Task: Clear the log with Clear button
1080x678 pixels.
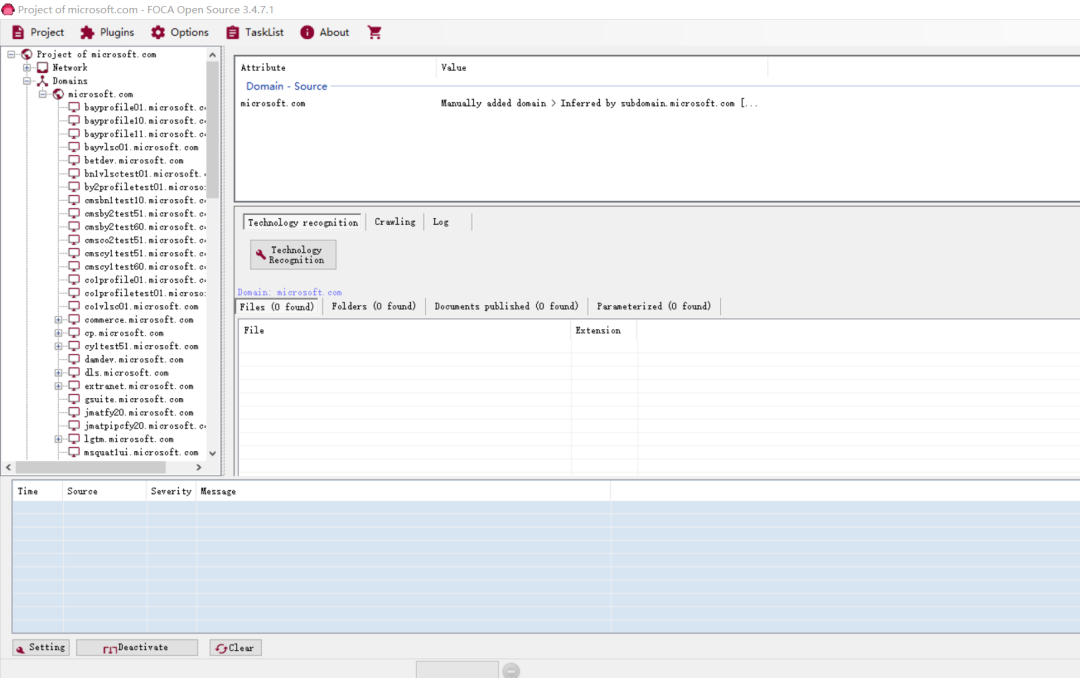Action: click(x=236, y=648)
